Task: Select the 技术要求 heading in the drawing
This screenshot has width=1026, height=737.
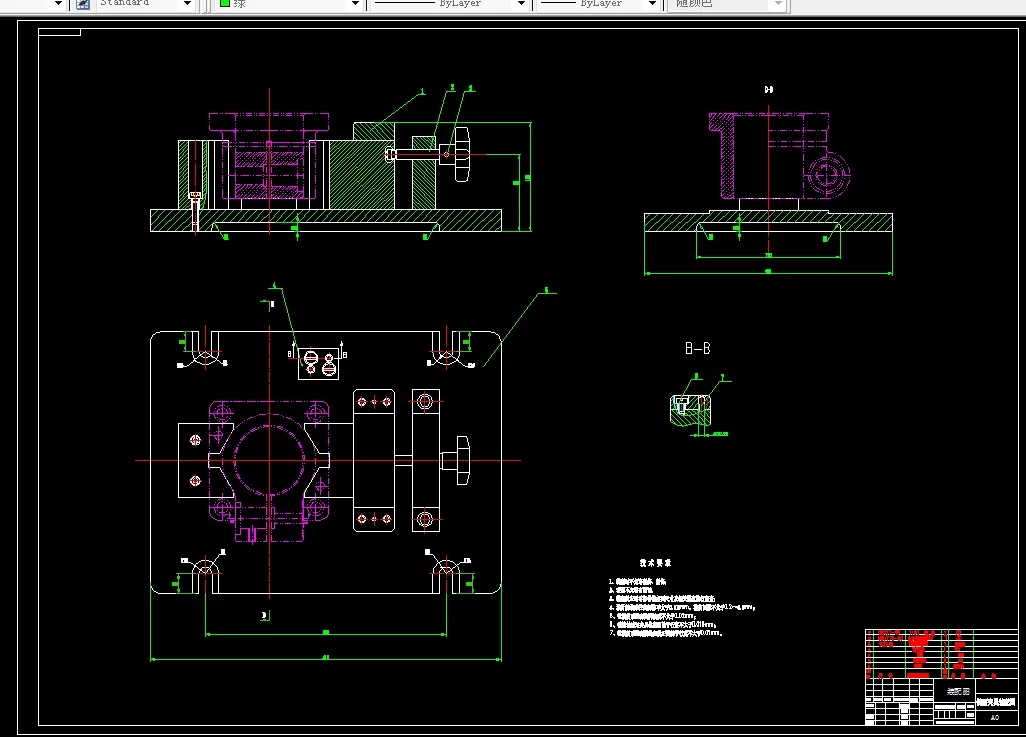Action: tap(655, 563)
